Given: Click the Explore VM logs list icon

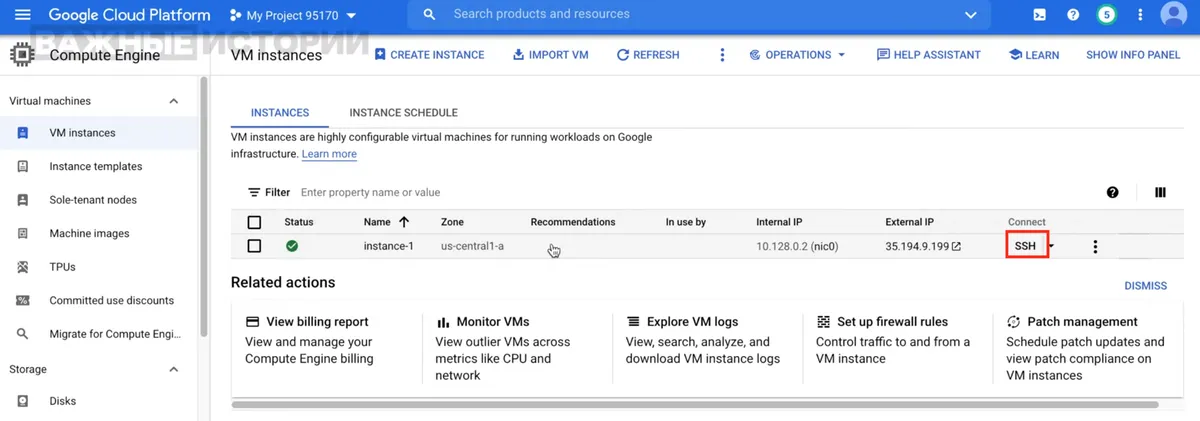Looking at the screenshot, I should click(x=633, y=322).
